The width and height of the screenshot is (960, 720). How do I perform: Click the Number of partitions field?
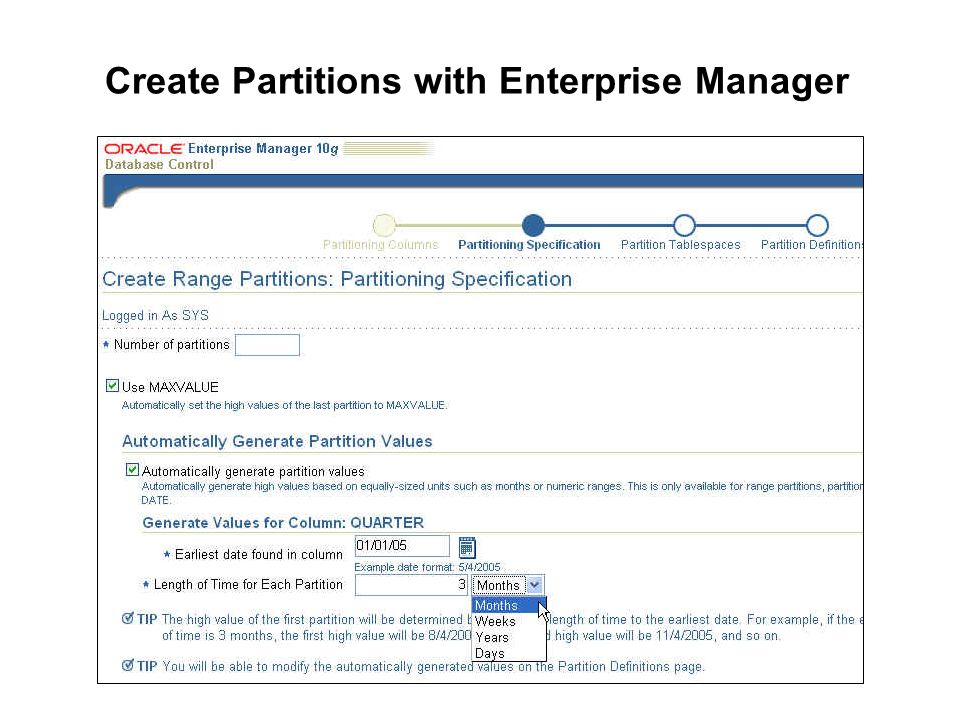(268, 345)
